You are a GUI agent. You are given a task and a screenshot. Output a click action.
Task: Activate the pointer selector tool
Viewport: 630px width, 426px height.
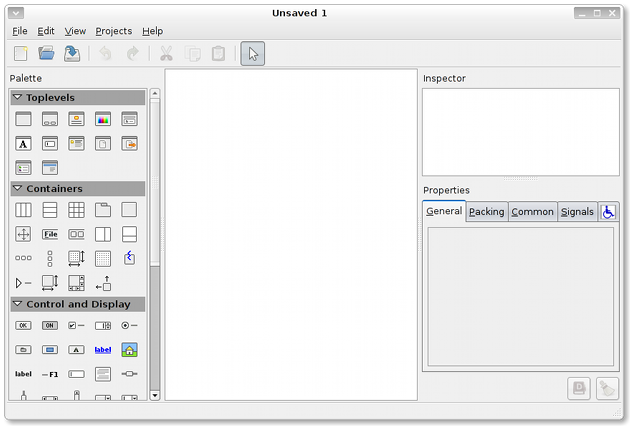coord(252,54)
